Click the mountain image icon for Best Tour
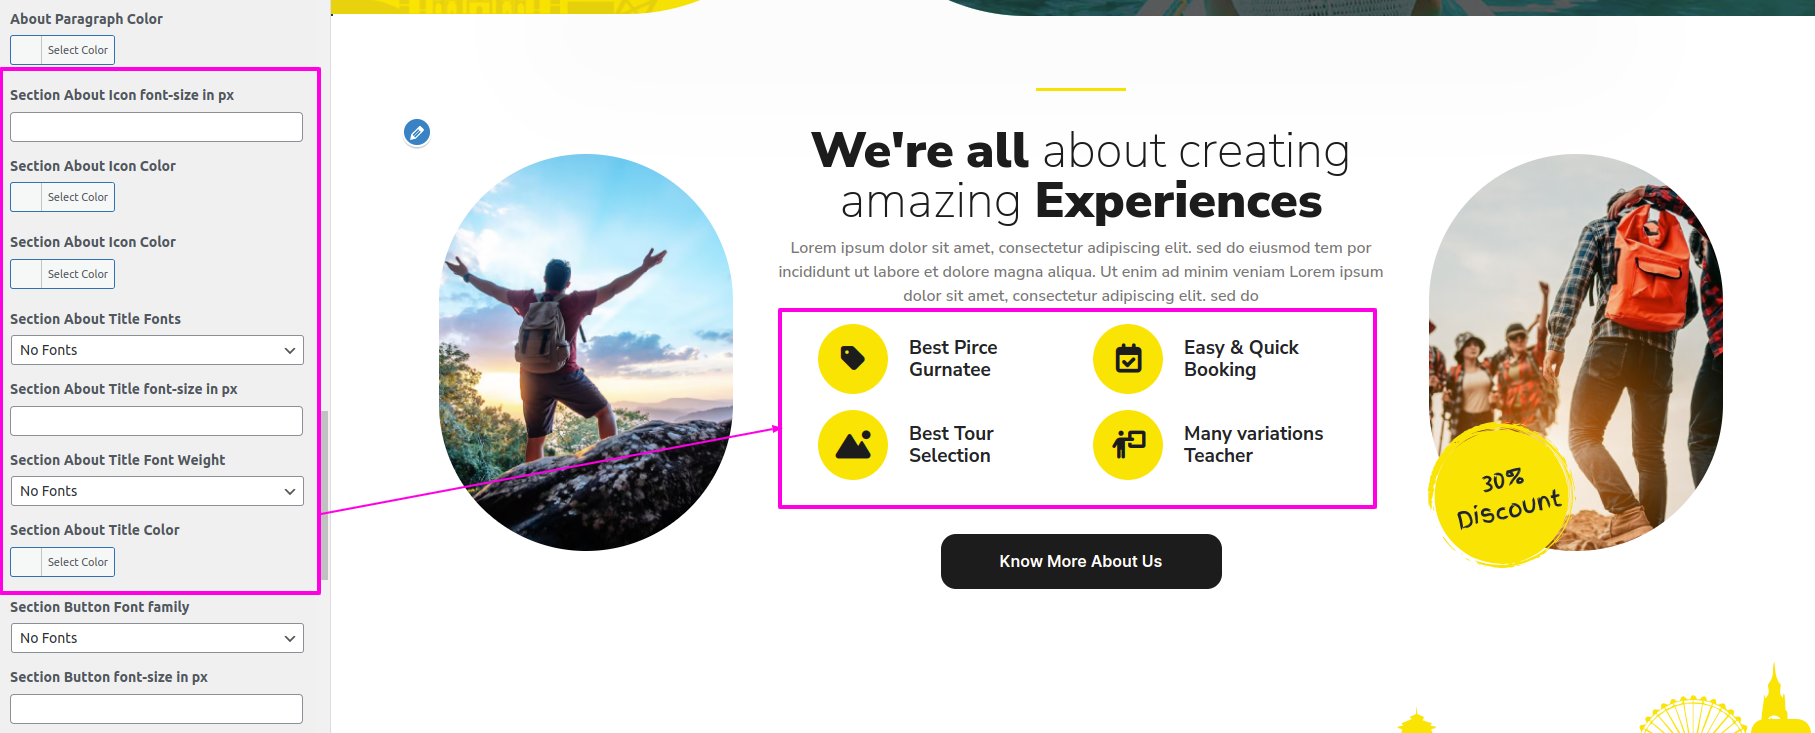This screenshot has height=733, width=1815. pyautogui.click(x=853, y=445)
